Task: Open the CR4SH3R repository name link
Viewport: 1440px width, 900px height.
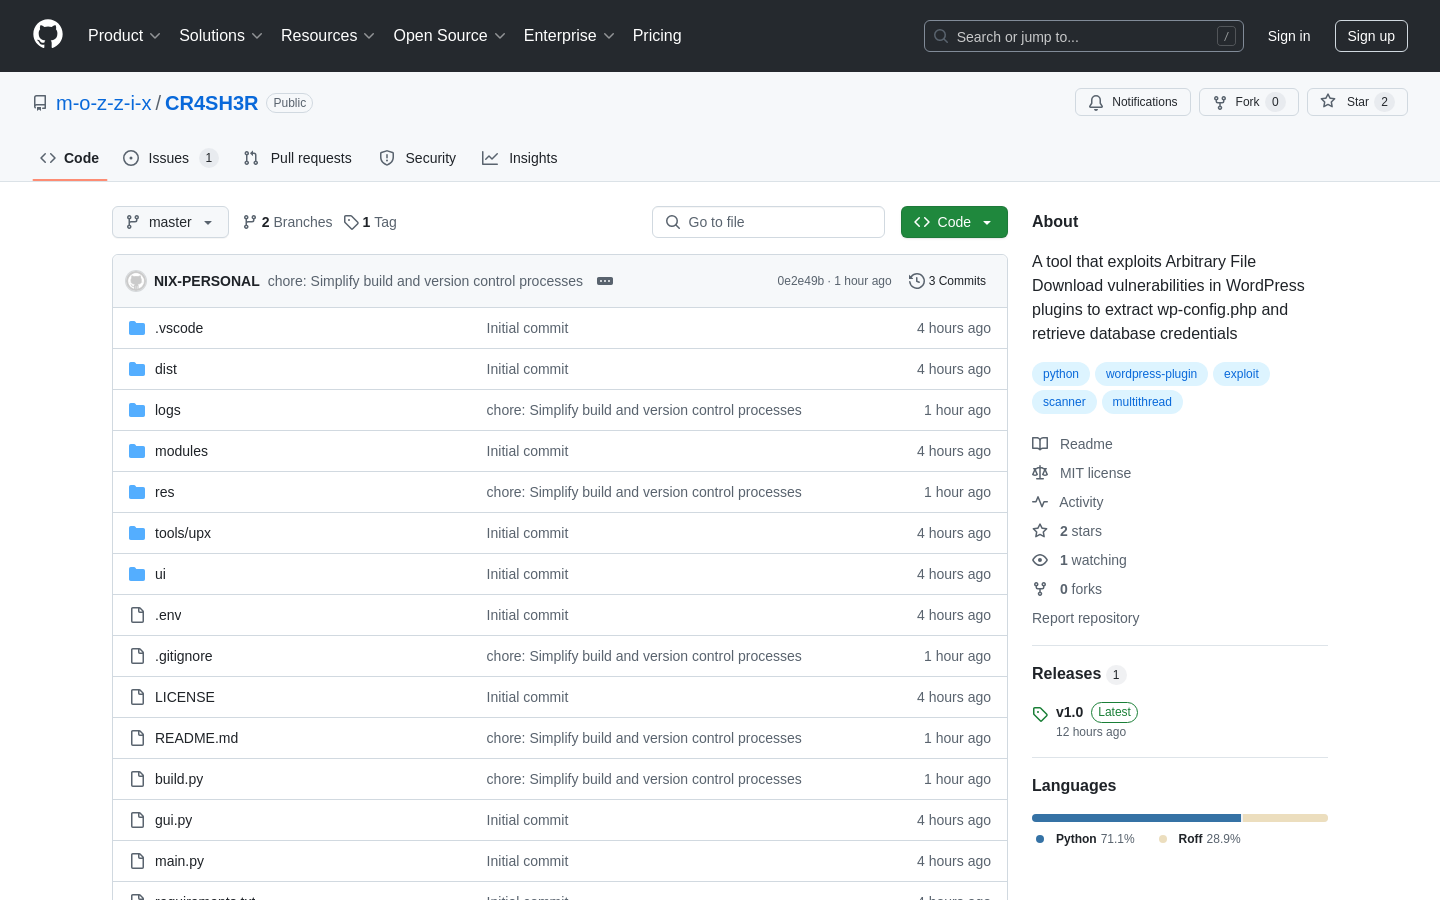Action: tap(211, 103)
